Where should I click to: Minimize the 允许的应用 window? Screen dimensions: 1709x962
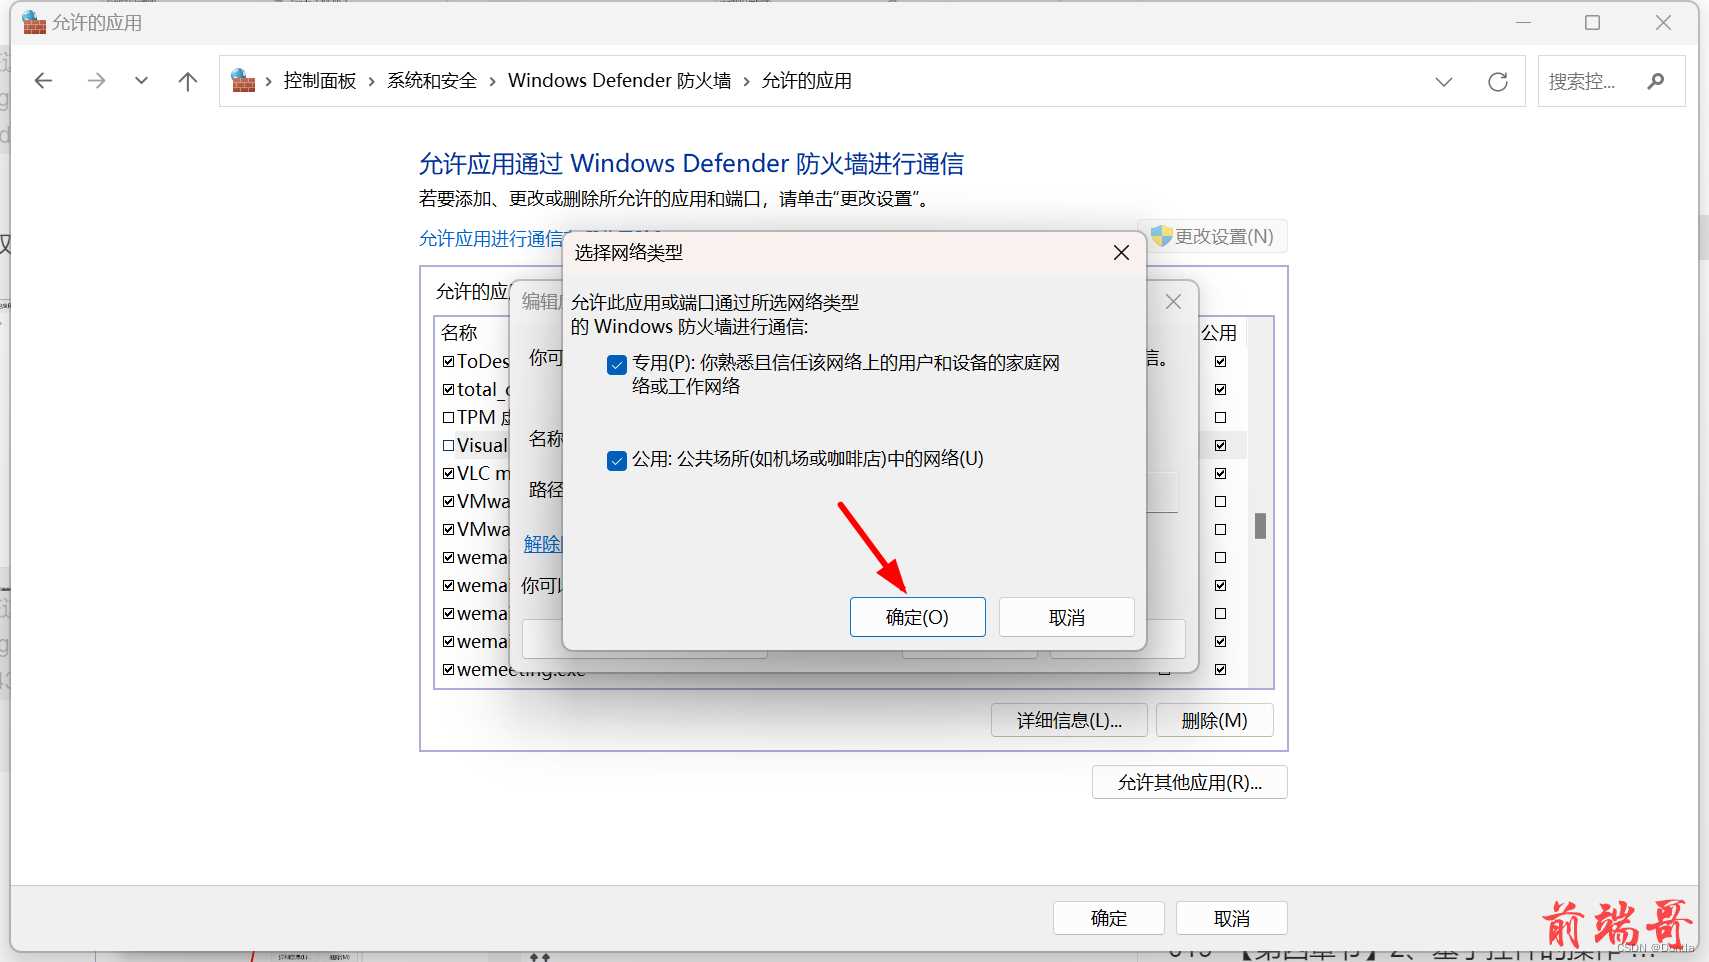coord(1523,22)
